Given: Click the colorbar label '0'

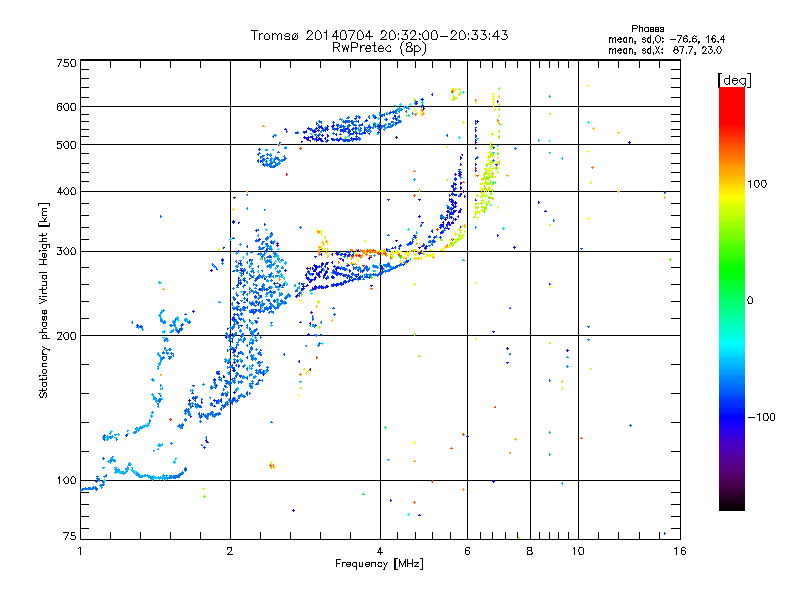Looking at the screenshot, I should click(750, 300).
